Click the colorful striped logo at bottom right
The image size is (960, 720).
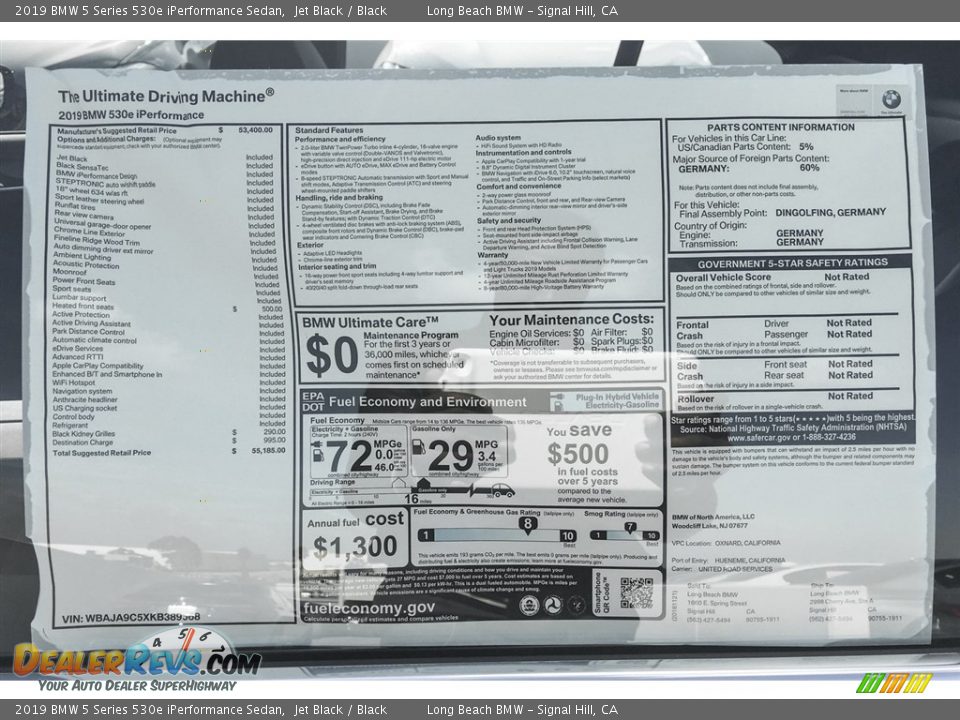tap(894, 683)
